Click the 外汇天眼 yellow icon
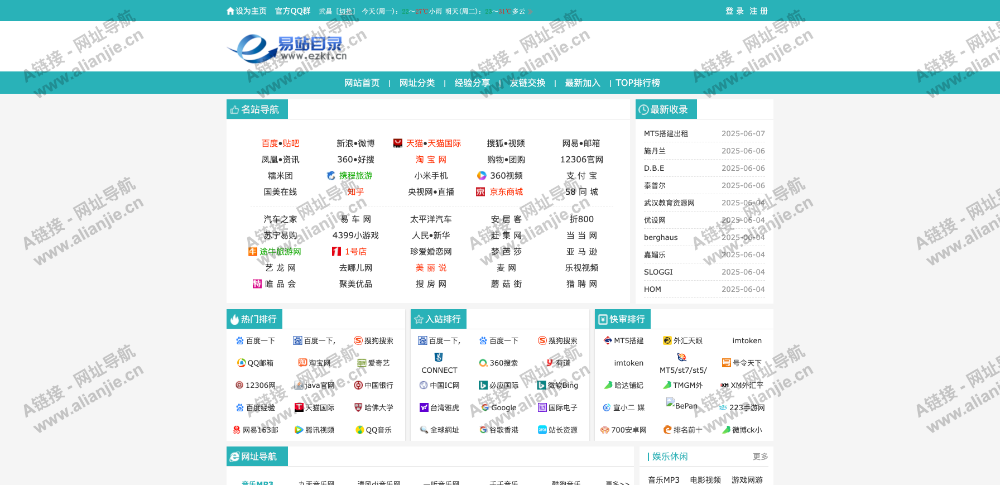The image size is (1000, 485). coord(667,341)
